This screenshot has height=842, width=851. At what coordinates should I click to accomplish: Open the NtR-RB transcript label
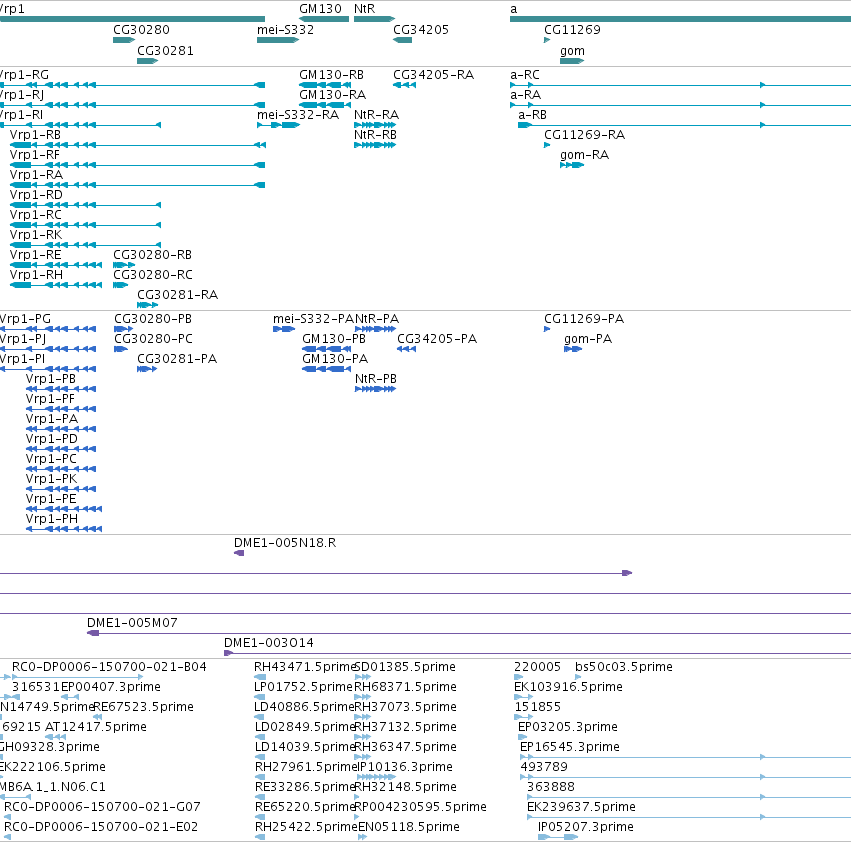pyautogui.click(x=376, y=135)
